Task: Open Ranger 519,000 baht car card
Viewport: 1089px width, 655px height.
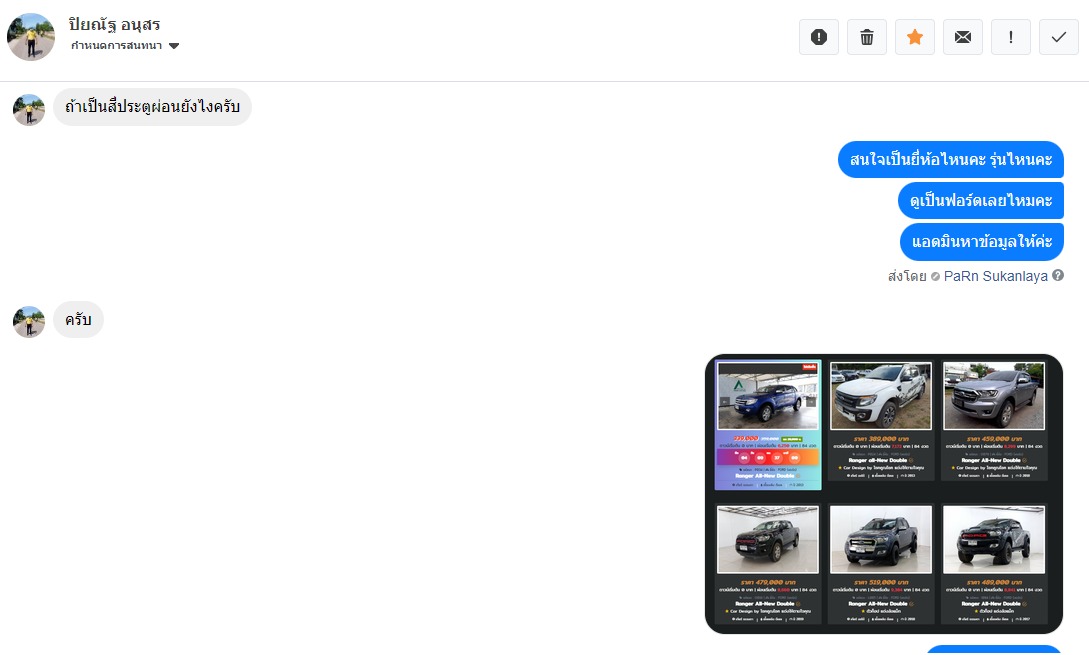Action: (881, 564)
